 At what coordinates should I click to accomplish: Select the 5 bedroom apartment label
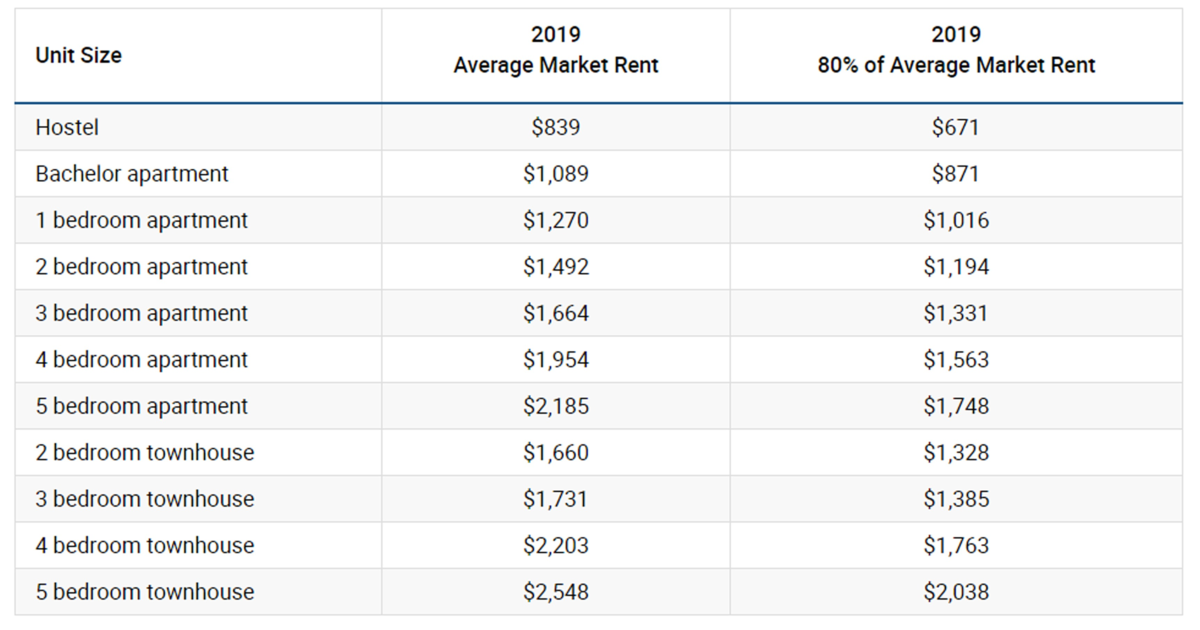pos(141,406)
